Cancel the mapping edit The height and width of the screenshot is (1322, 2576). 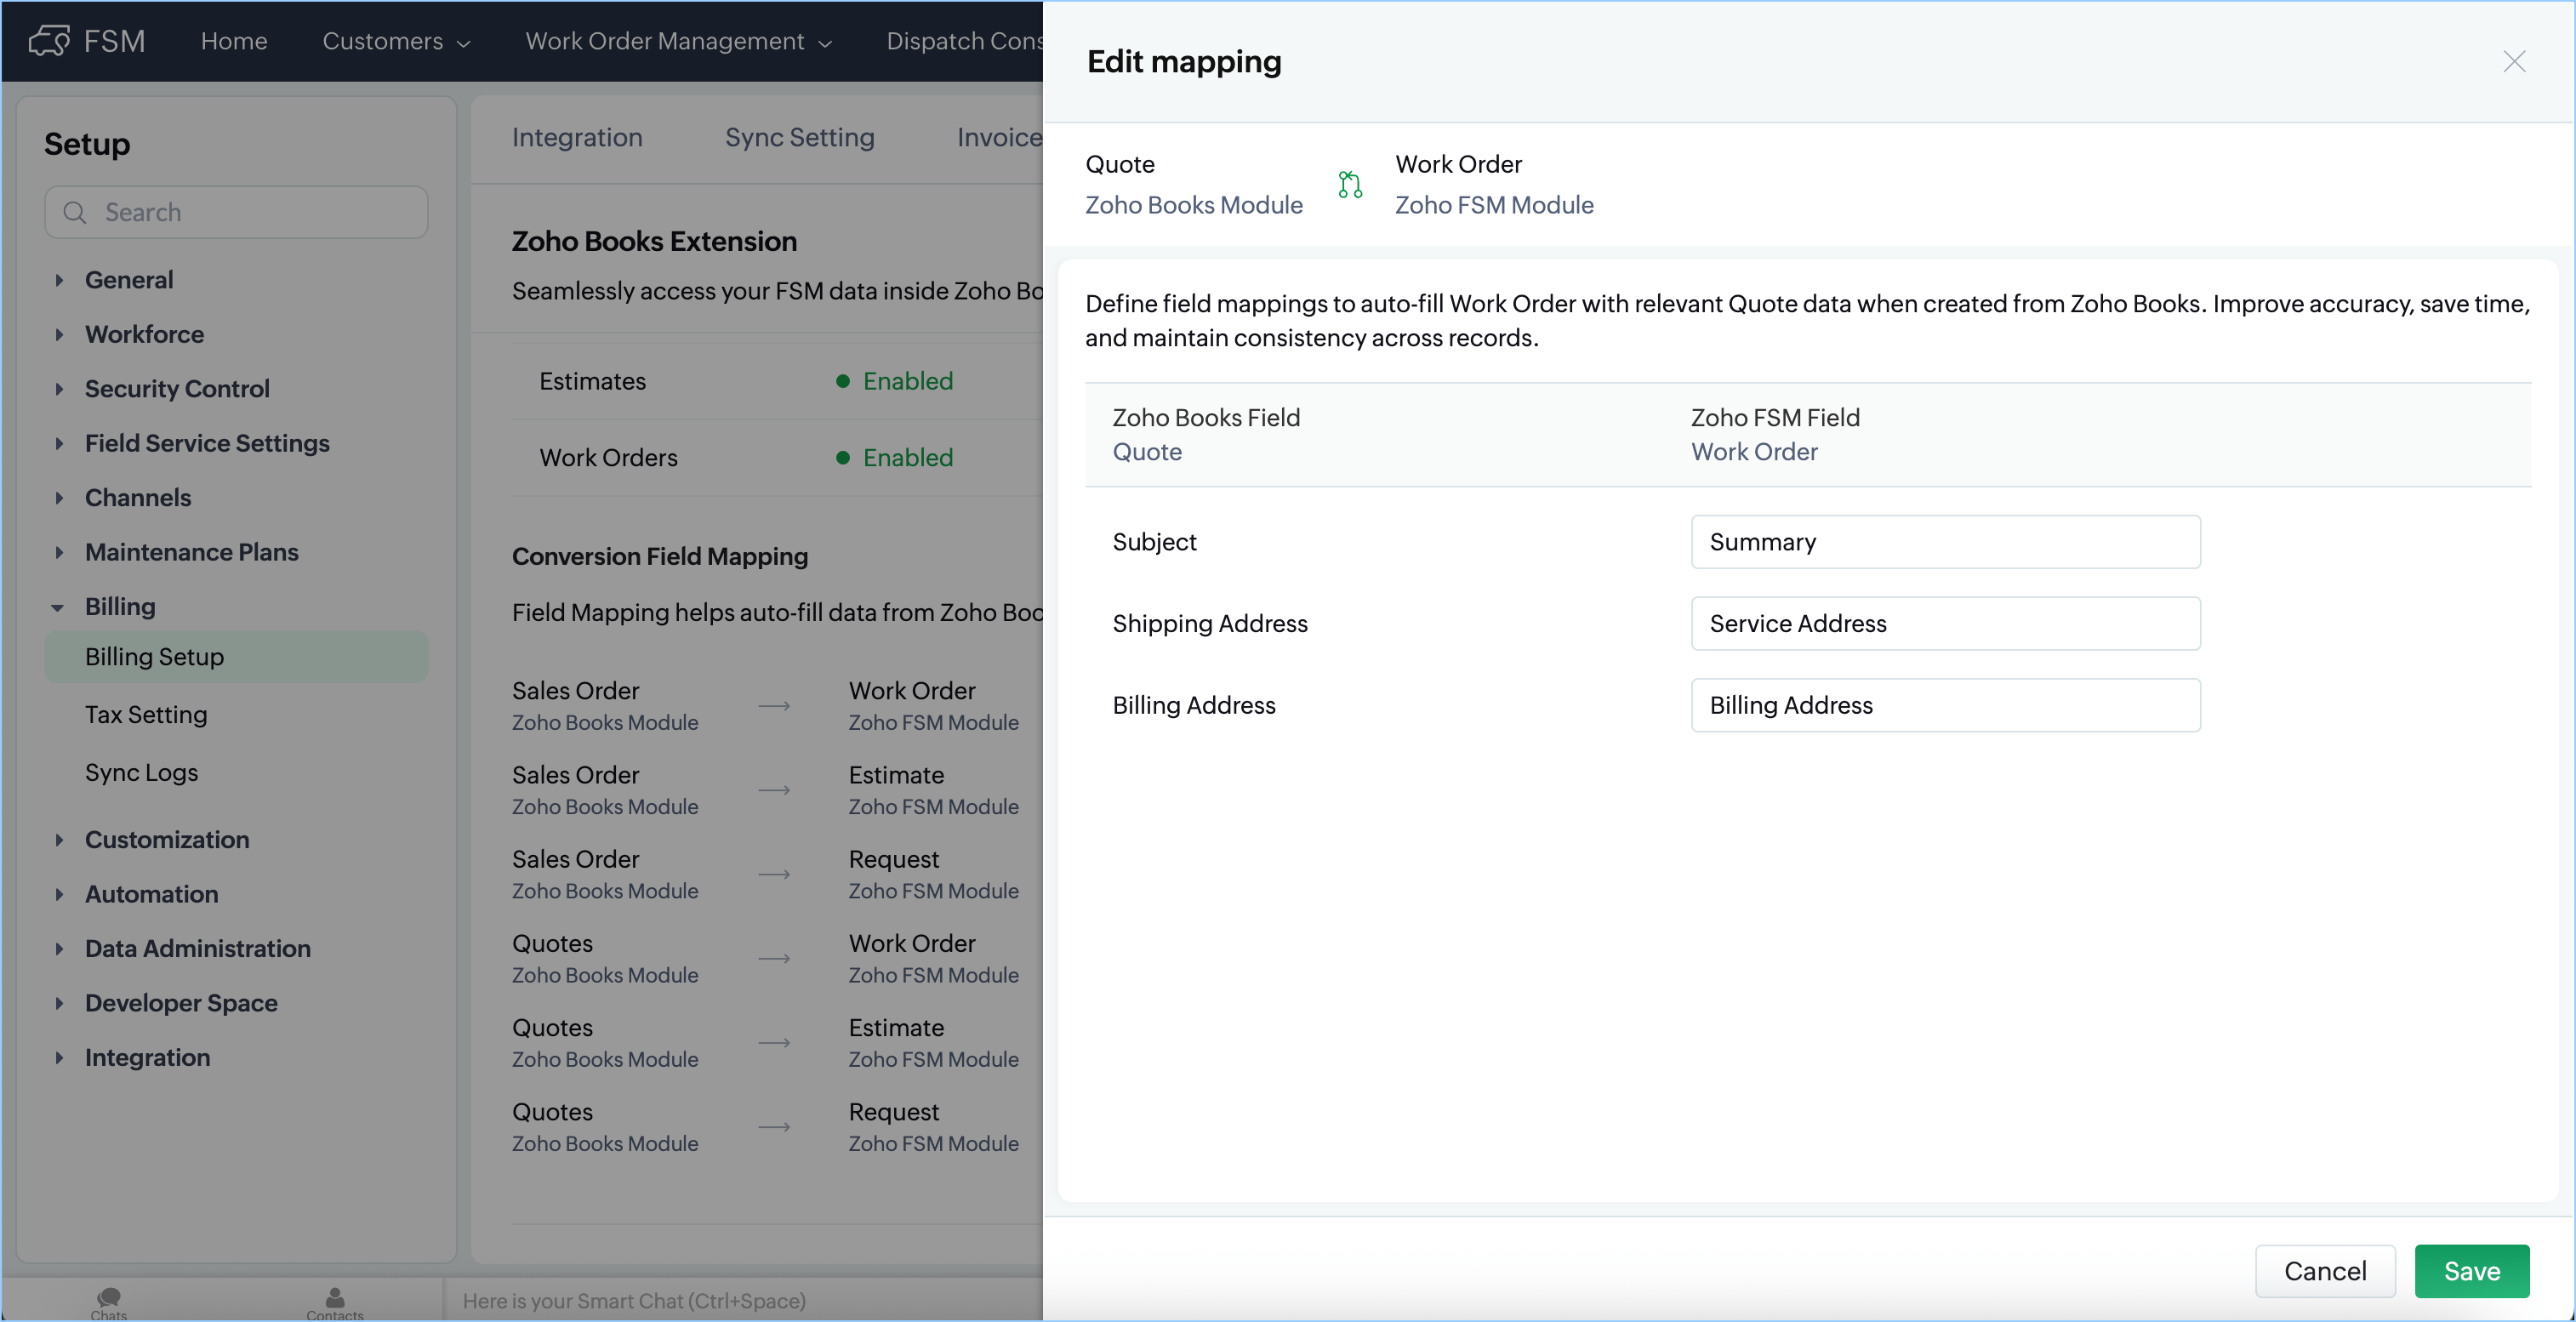click(x=2324, y=1271)
